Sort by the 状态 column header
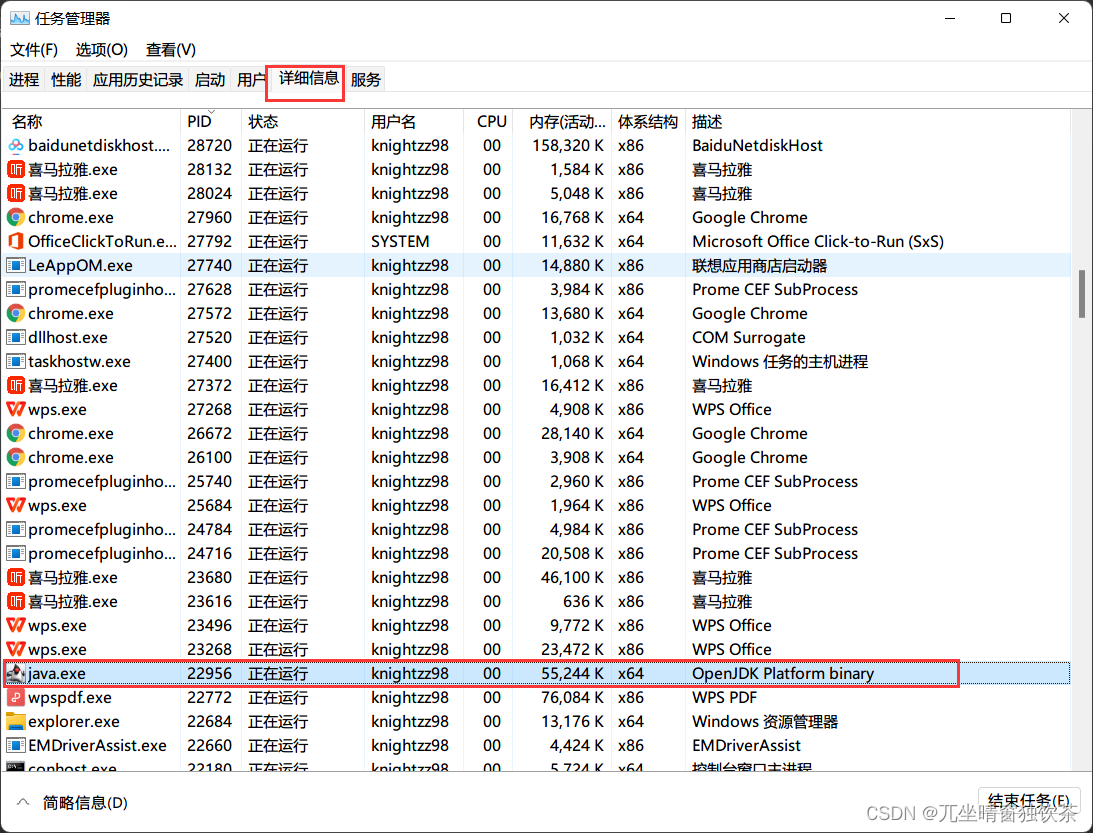 click(x=303, y=121)
